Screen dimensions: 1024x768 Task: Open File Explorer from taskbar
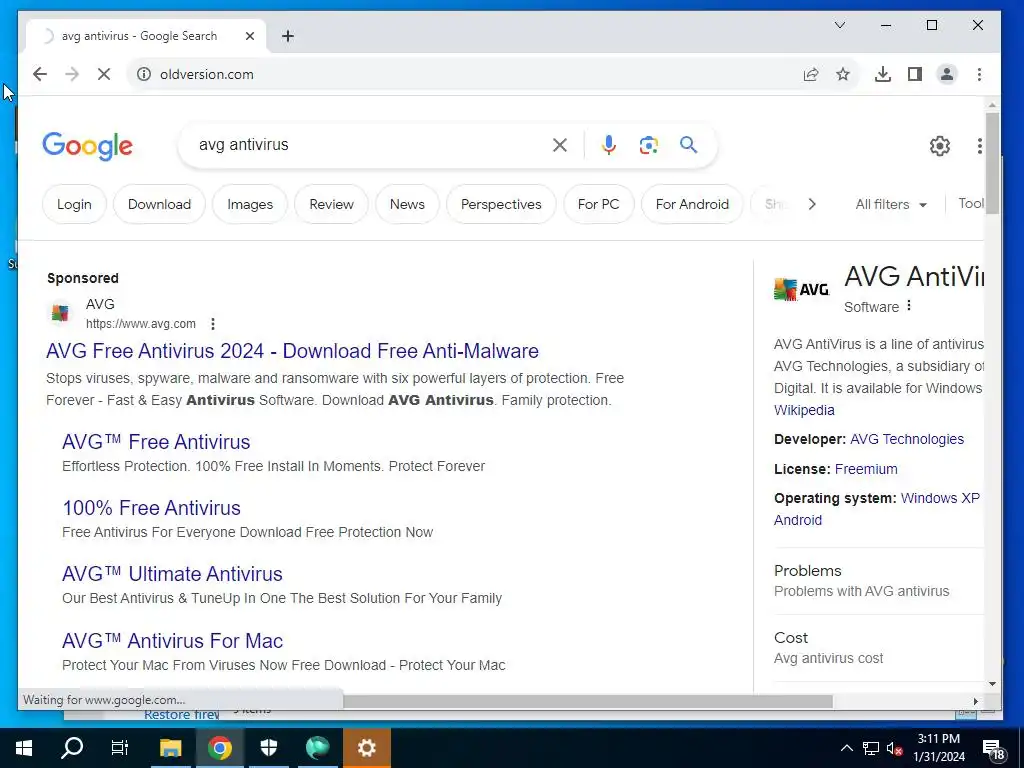(x=170, y=748)
